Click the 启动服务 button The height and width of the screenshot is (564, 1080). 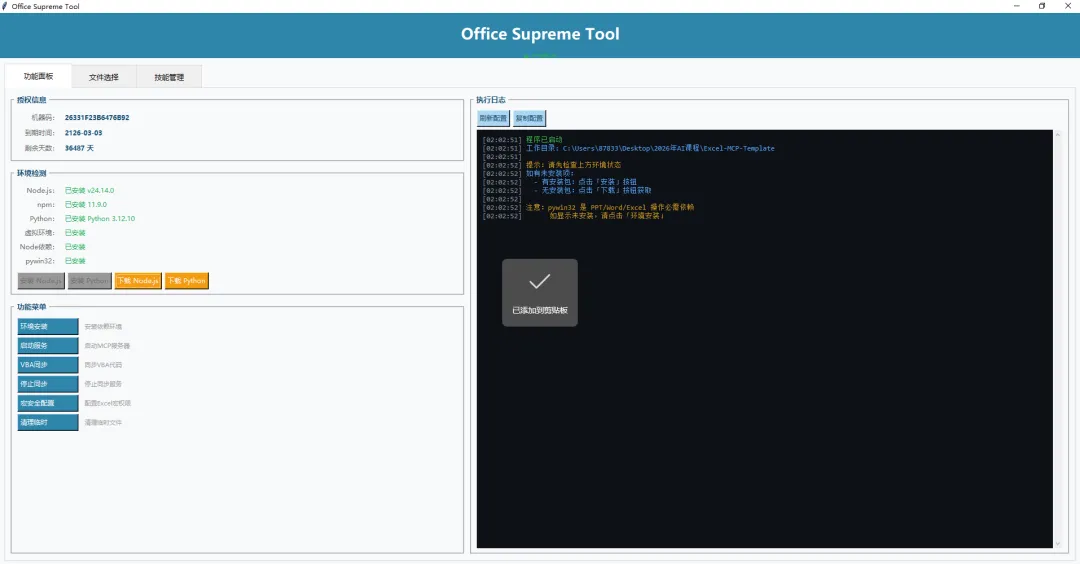[48, 346]
